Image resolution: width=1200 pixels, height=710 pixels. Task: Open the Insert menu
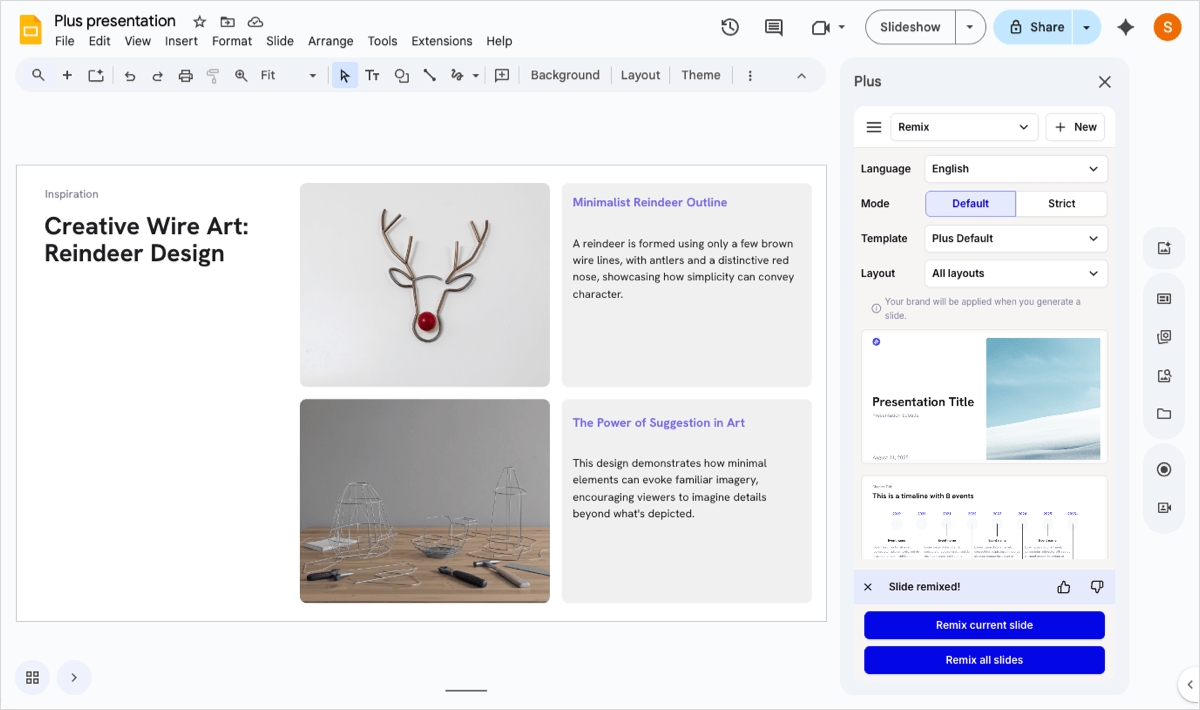[181, 41]
